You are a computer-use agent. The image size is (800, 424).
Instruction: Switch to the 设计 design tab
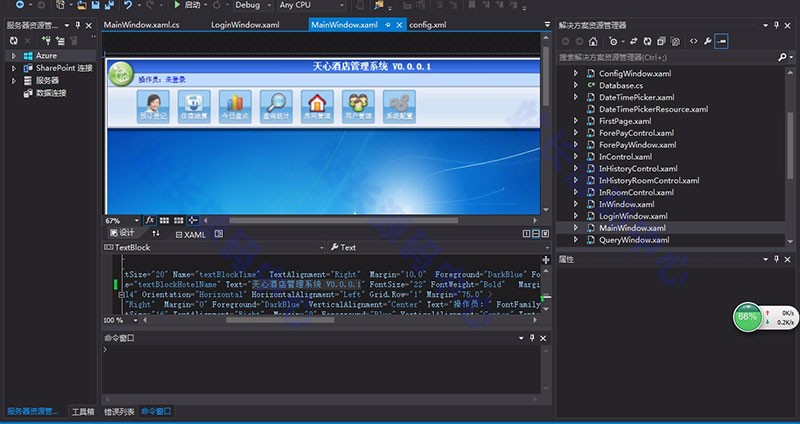click(122, 233)
